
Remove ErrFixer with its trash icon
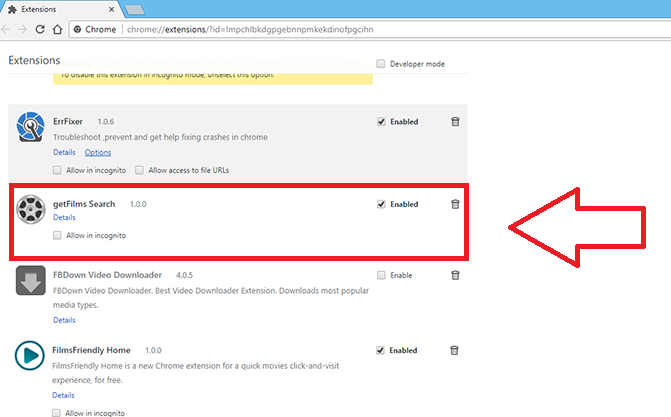tap(455, 122)
